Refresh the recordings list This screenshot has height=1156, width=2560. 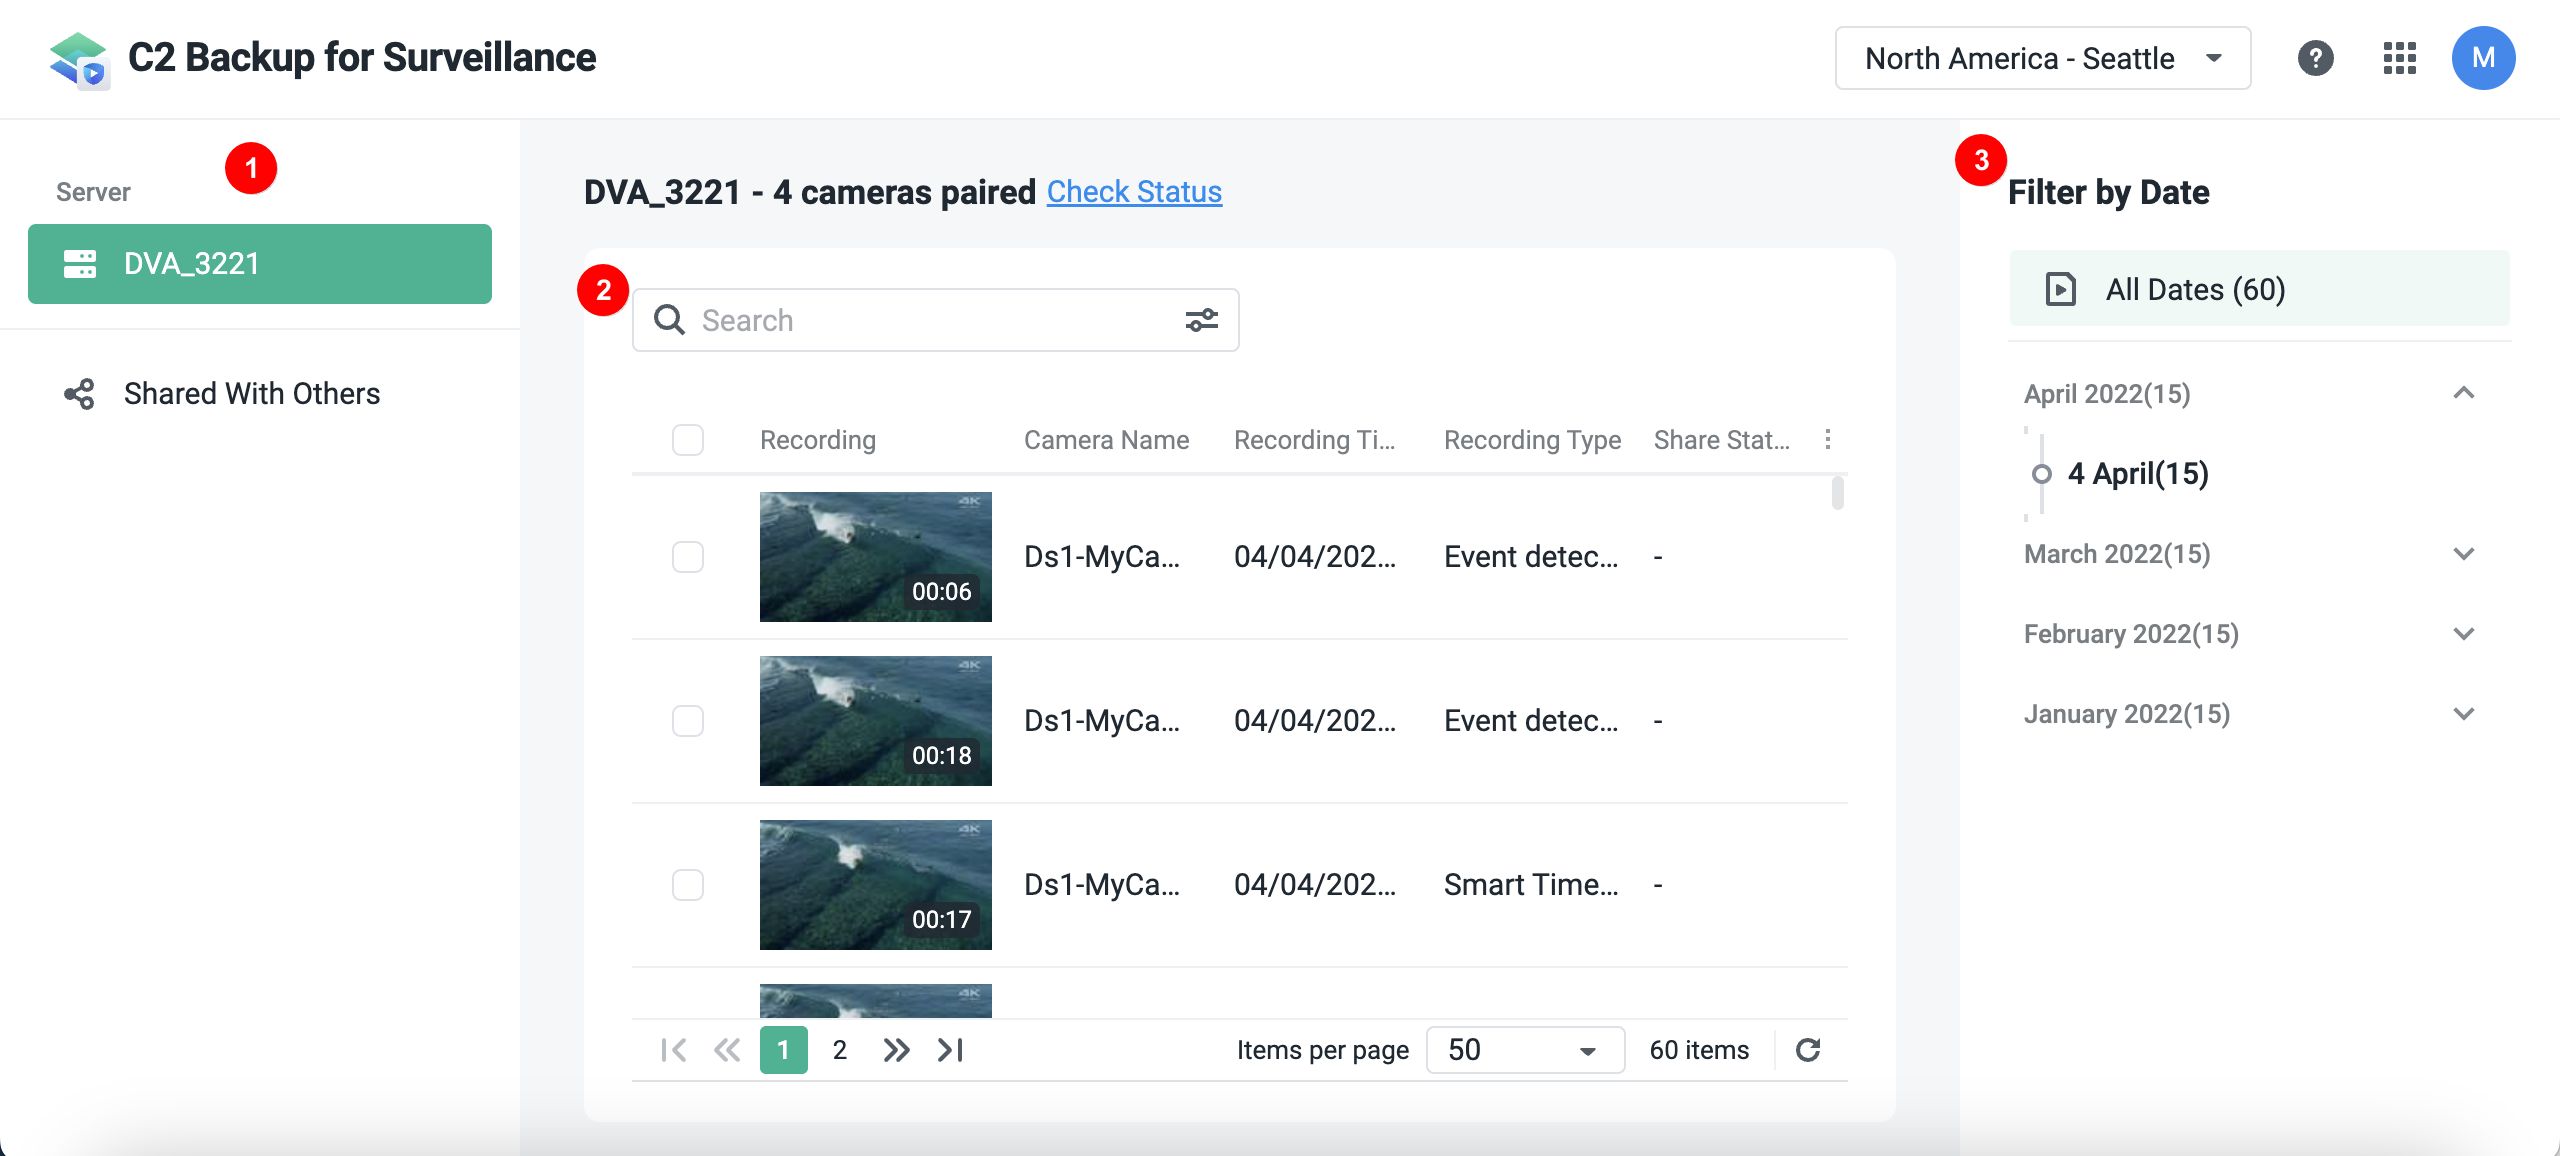pos(1808,1049)
